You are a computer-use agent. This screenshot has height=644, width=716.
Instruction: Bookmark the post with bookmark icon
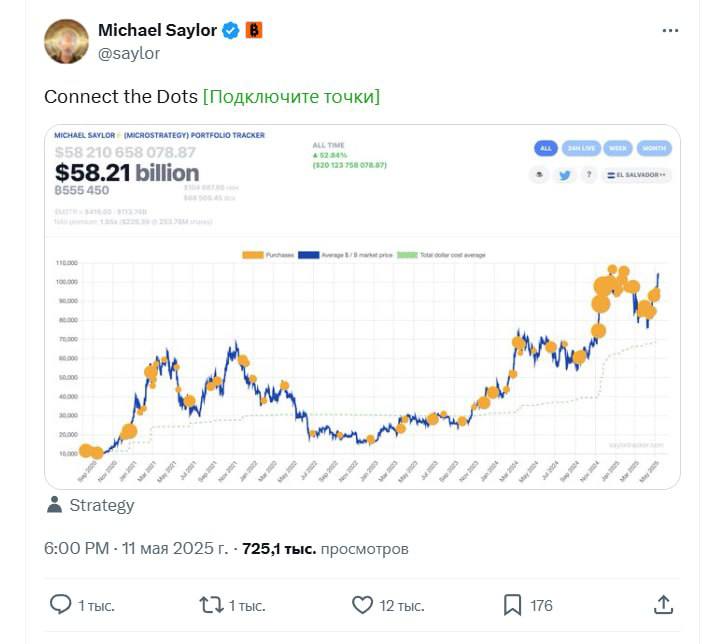(x=512, y=605)
